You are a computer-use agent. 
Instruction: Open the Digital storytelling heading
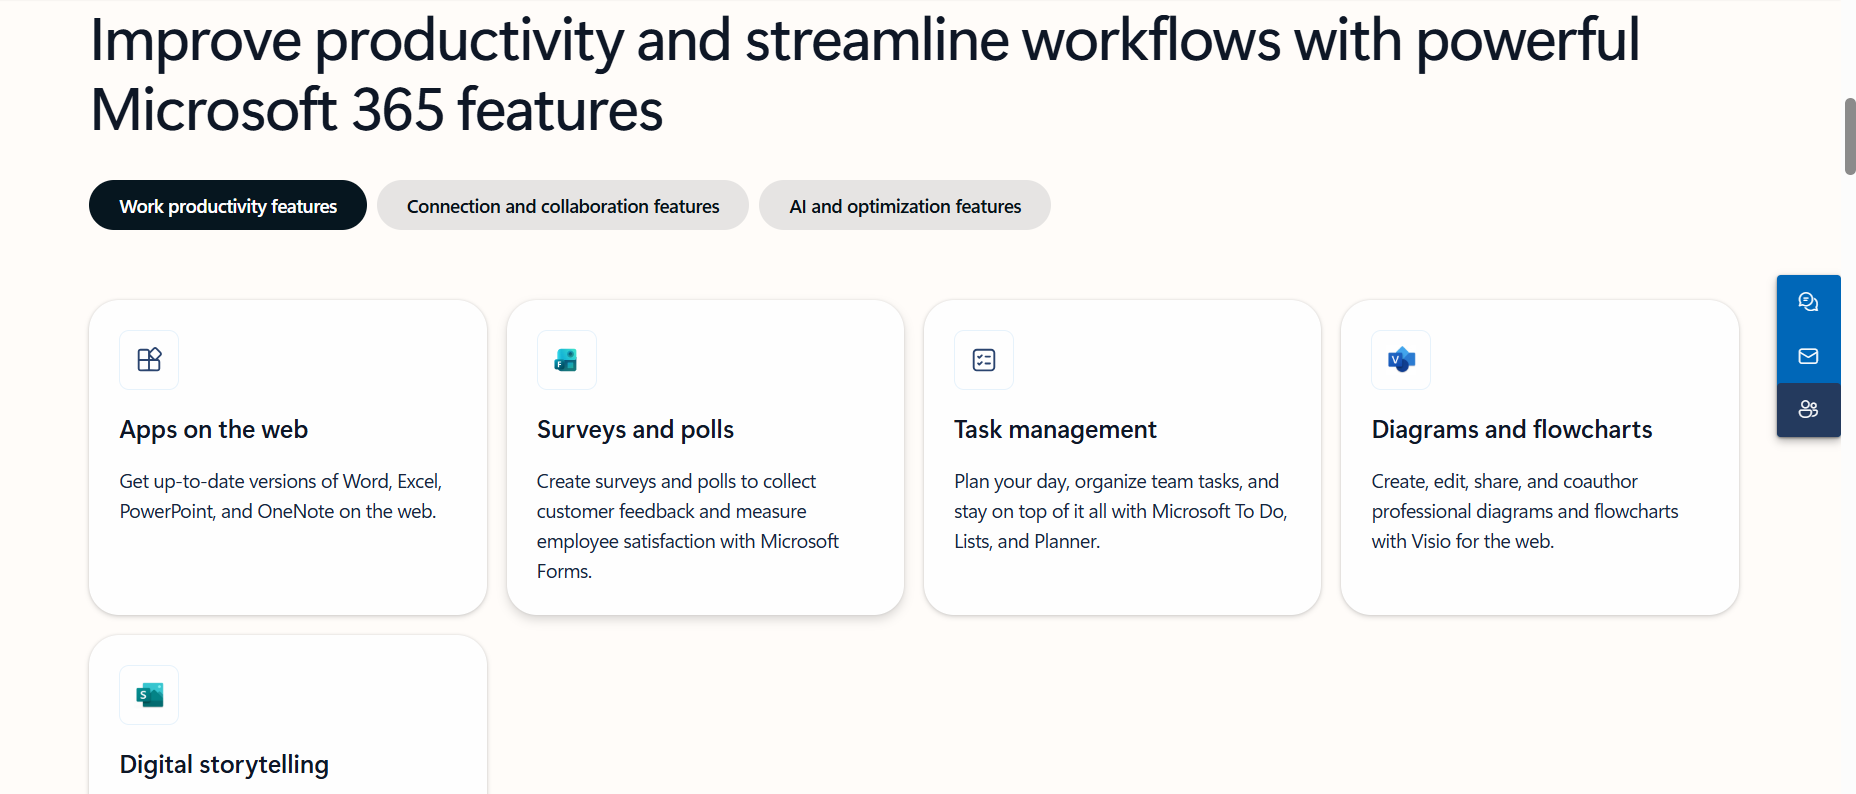224,764
